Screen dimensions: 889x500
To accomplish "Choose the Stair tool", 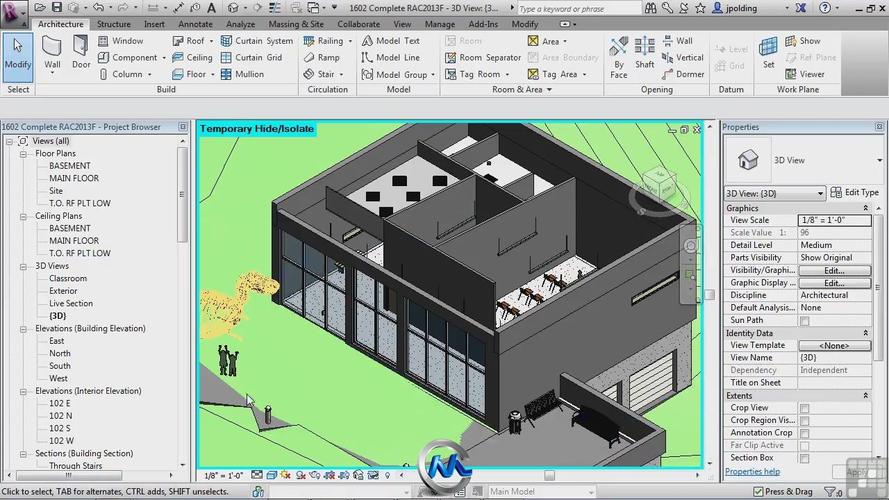I will pyautogui.click(x=319, y=74).
